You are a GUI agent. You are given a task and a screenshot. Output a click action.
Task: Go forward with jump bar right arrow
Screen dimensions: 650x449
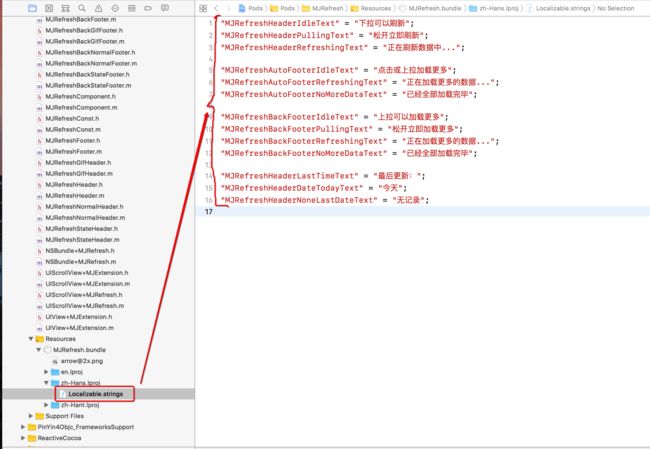pyautogui.click(x=228, y=8)
